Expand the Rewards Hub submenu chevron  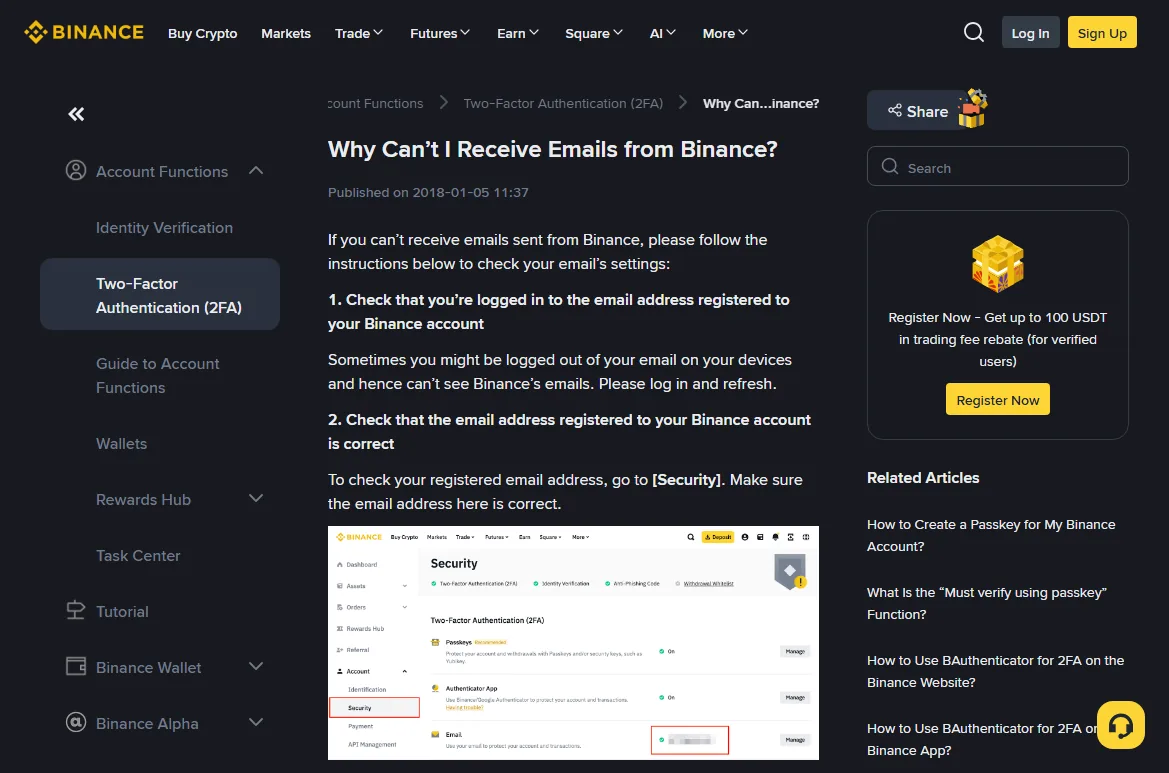coord(256,499)
